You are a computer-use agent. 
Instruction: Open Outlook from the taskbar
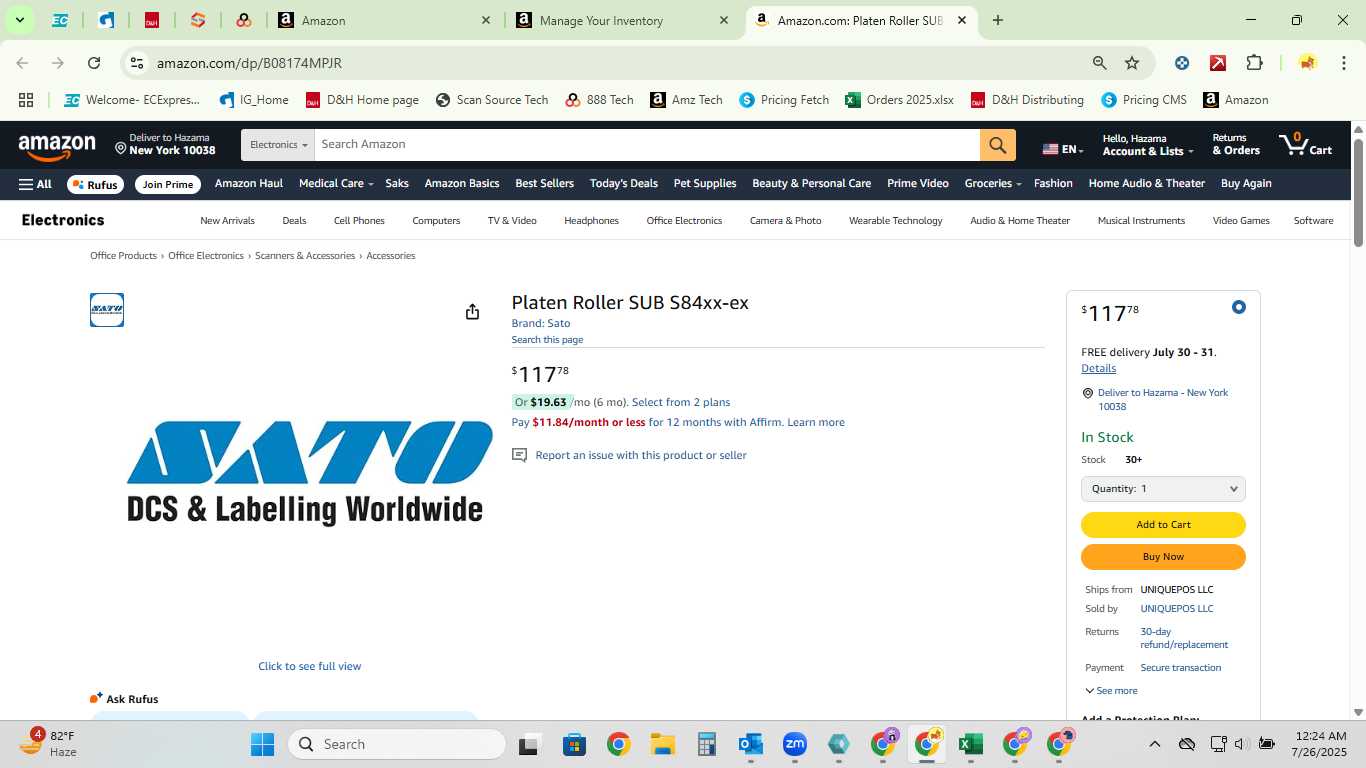(750, 744)
